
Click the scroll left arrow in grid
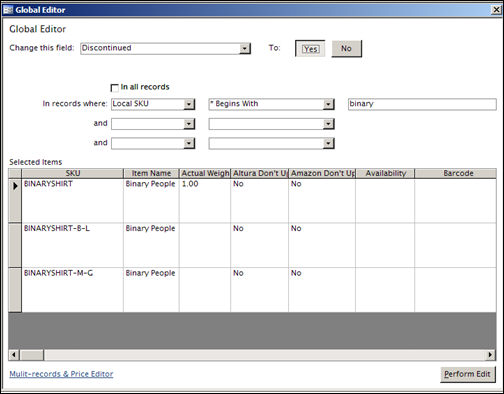[x=14, y=355]
